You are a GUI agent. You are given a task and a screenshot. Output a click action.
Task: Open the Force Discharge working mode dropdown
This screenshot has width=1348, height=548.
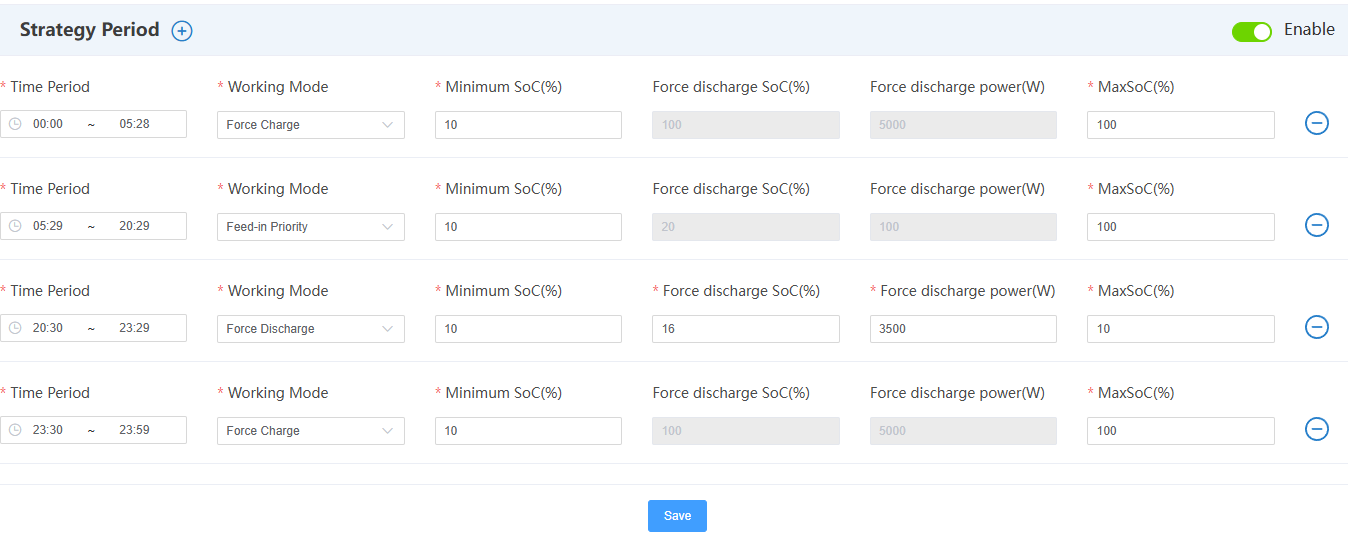310,329
